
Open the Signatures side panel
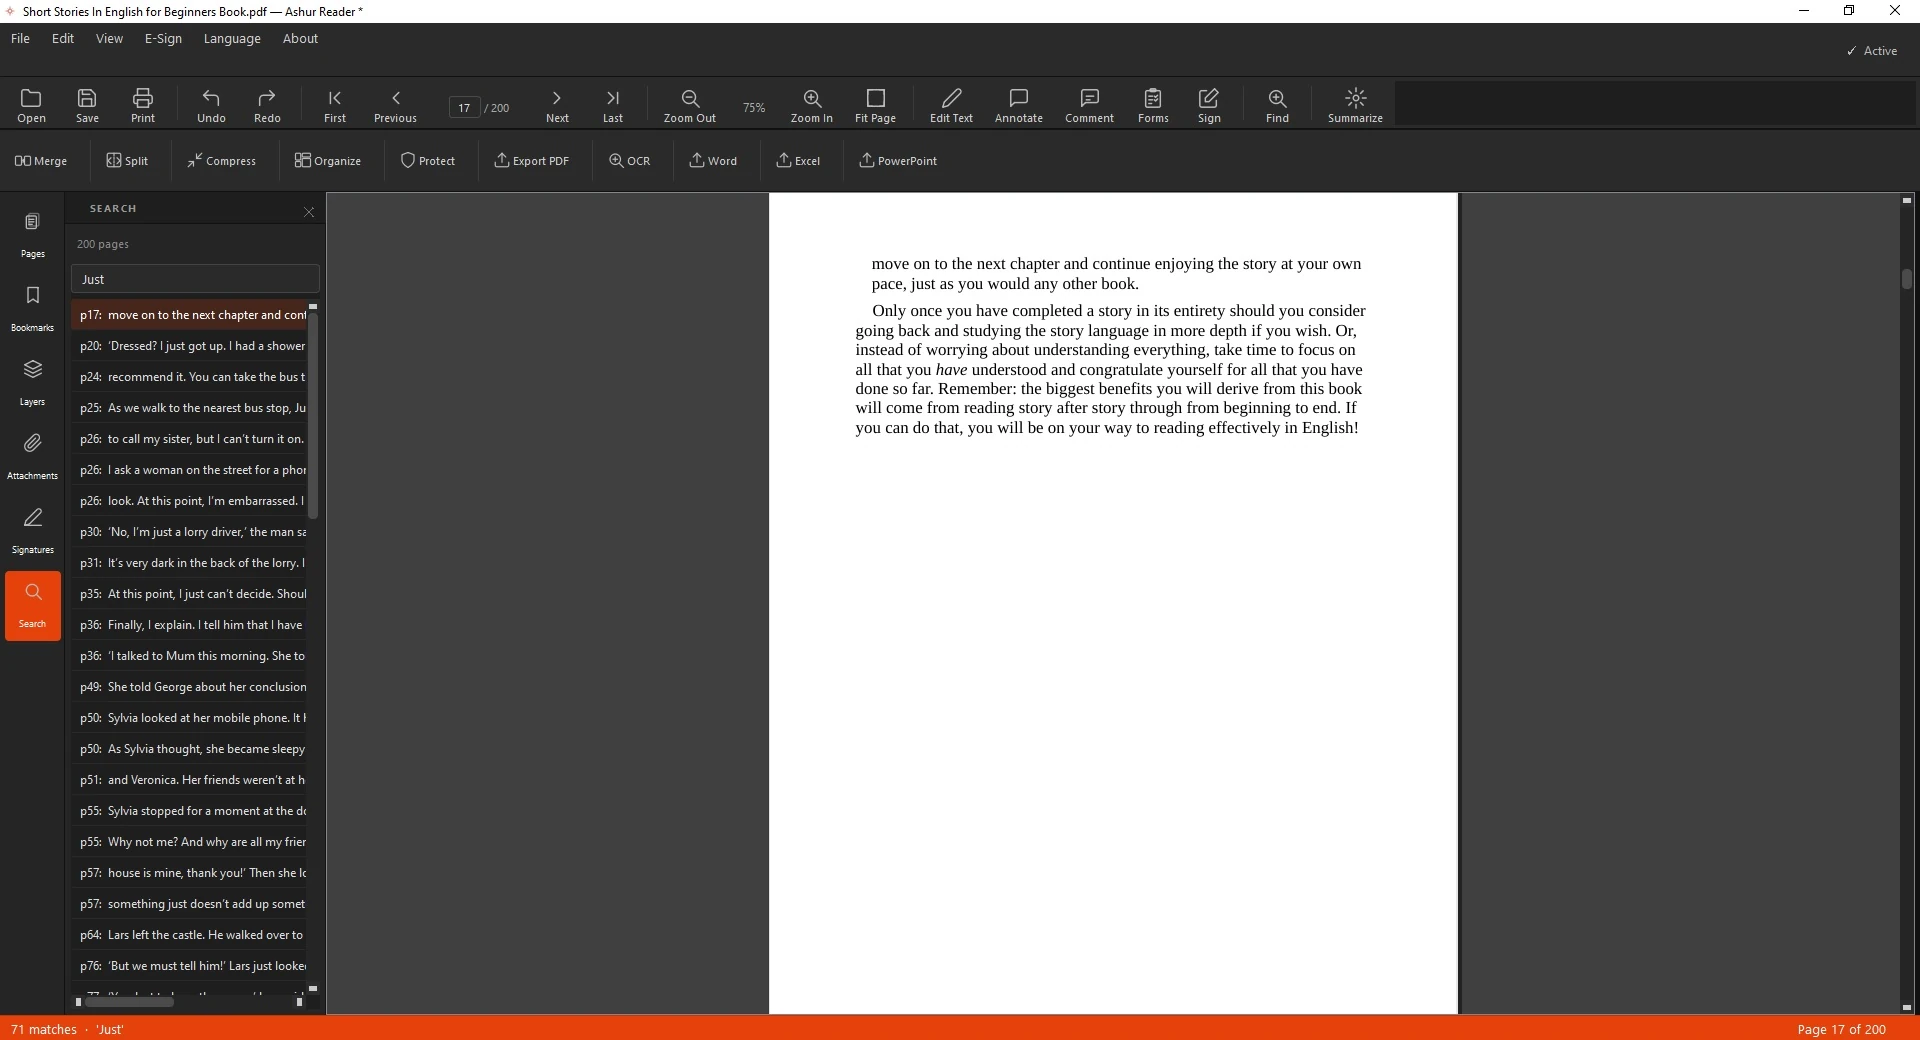[32, 530]
